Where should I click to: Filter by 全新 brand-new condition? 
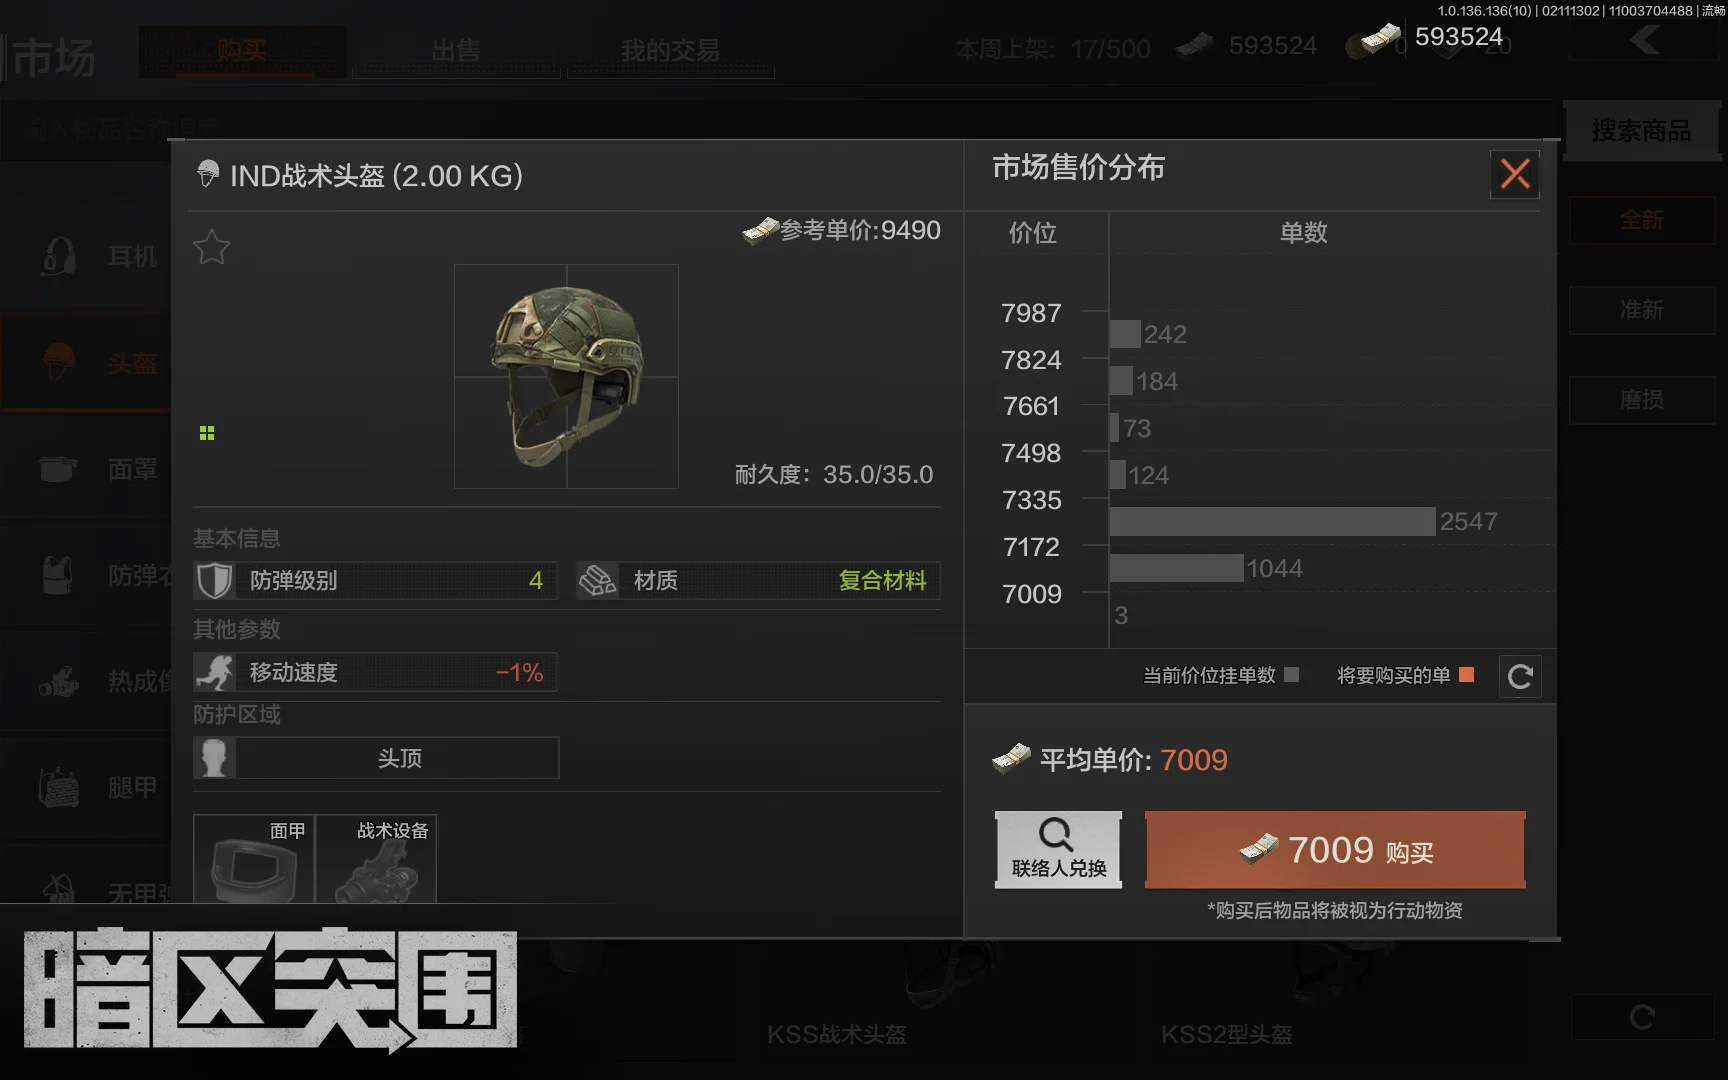click(1641, 220)
